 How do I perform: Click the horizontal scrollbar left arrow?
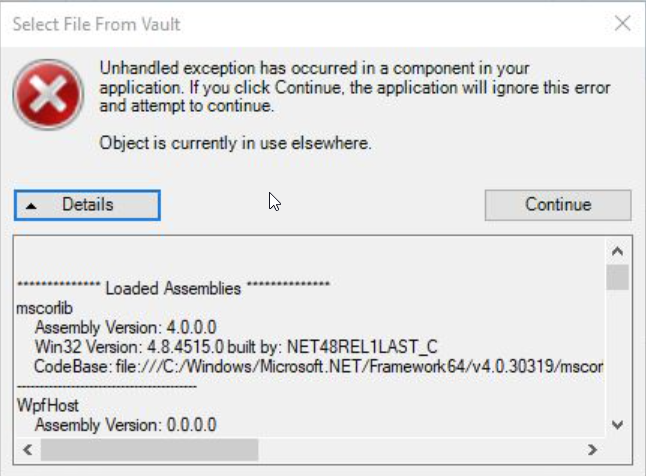click(x=27, y=449)
